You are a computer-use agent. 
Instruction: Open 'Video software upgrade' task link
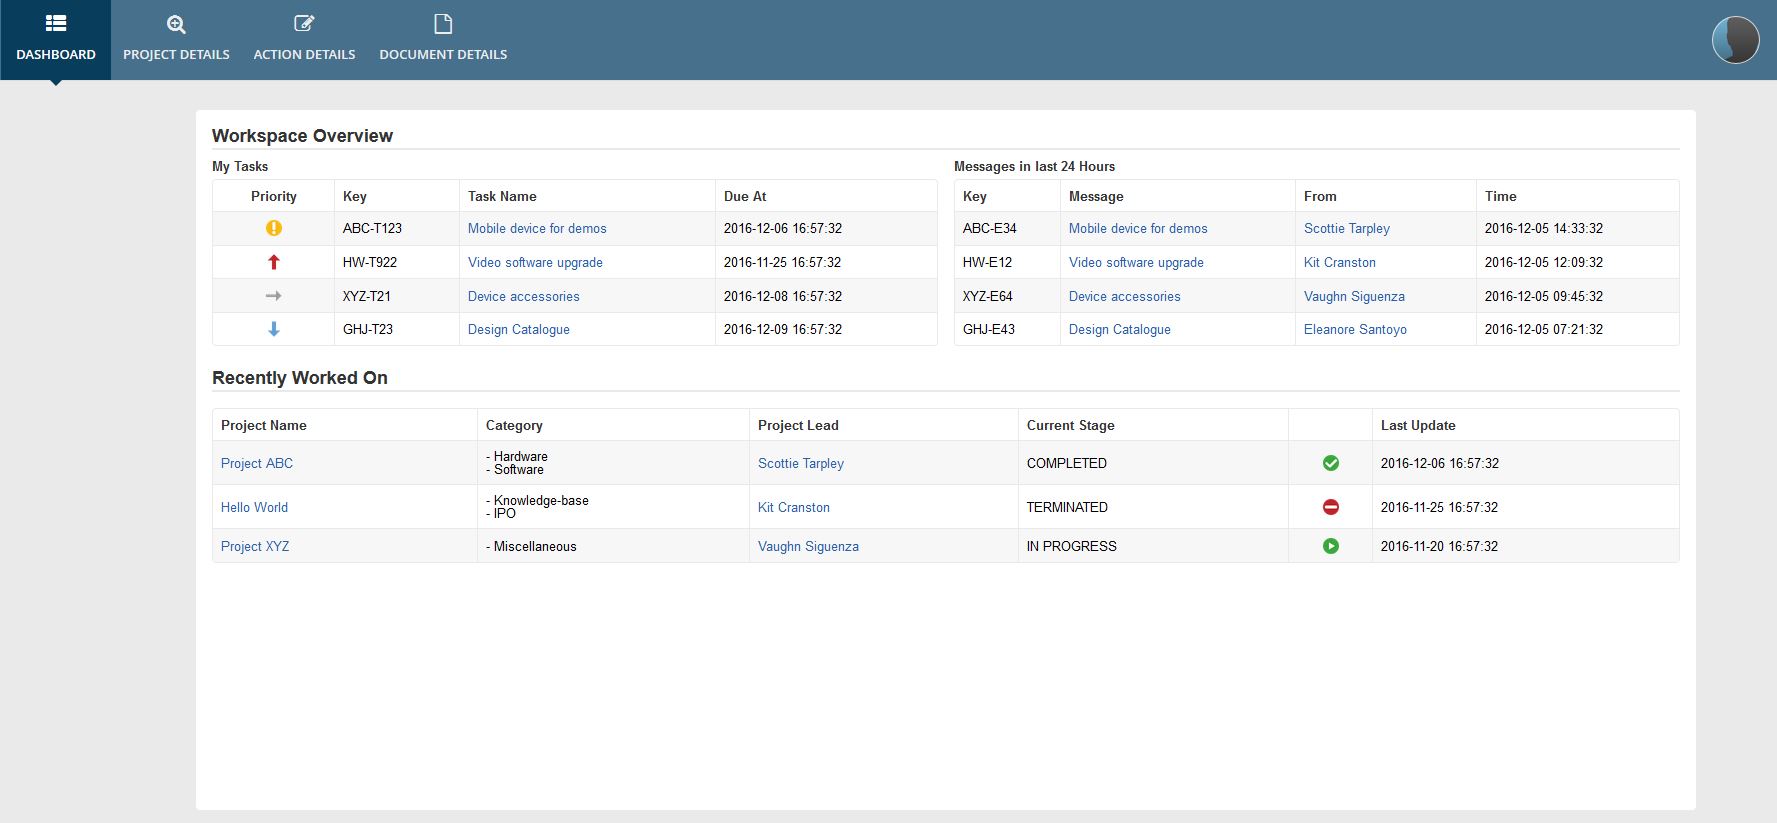[x=535, y=262]
